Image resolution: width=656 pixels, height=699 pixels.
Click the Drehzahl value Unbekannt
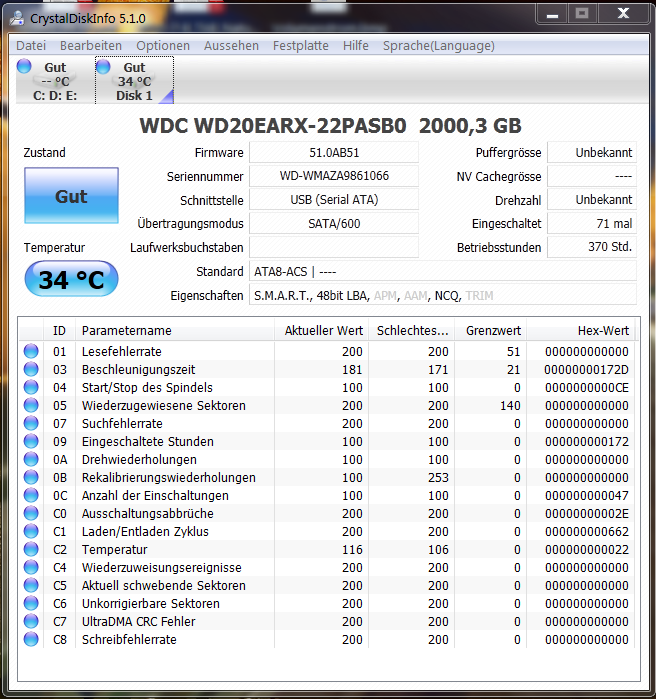click(592, 200)
